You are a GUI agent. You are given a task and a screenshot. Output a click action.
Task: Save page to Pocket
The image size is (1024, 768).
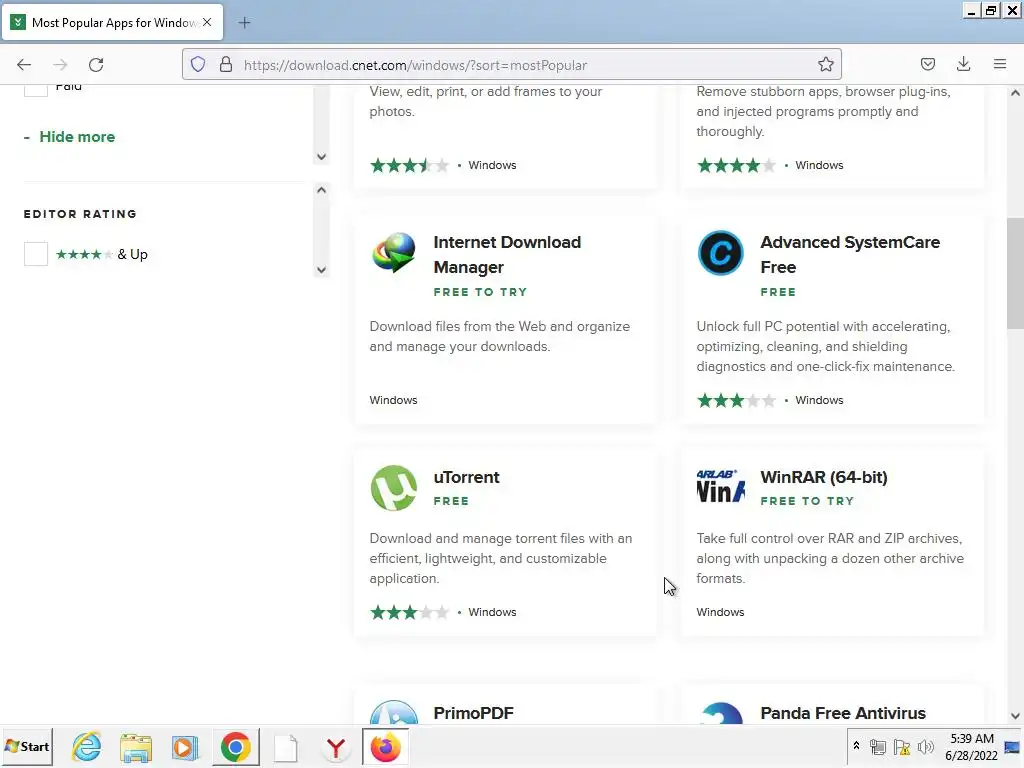pyautogui.click(x=927, y=65)
